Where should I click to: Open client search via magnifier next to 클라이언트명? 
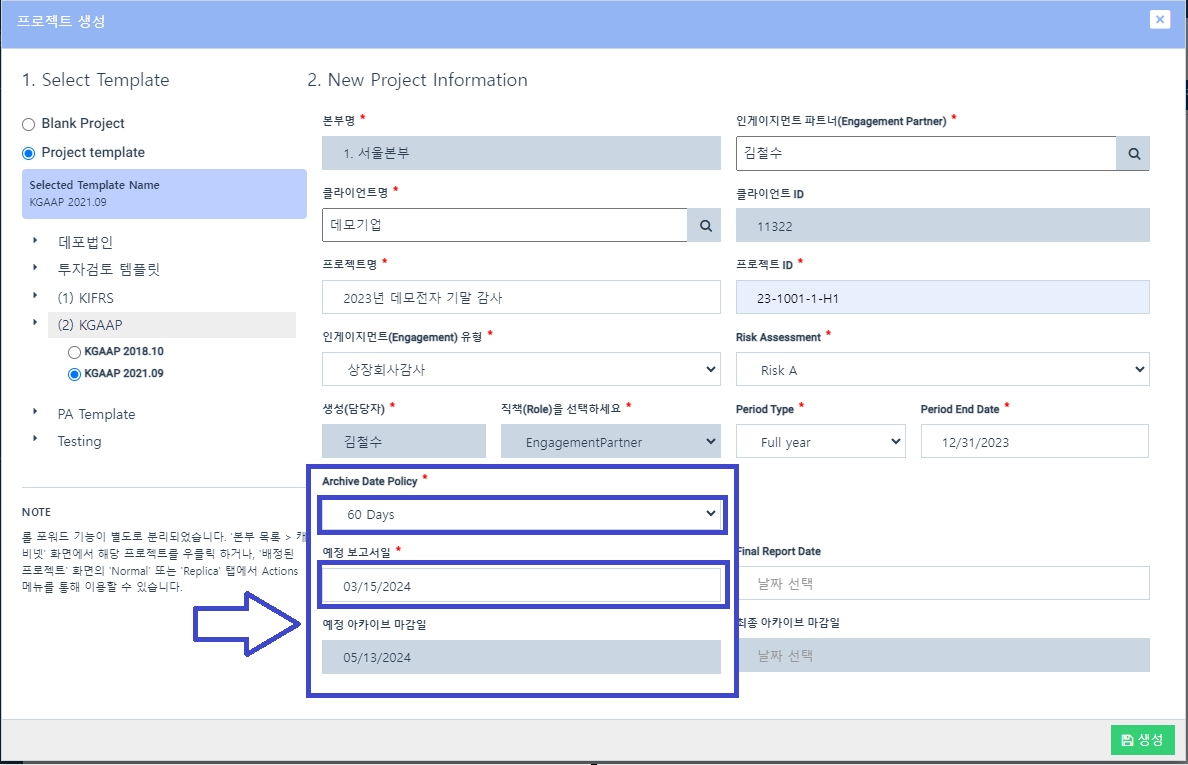704,225
